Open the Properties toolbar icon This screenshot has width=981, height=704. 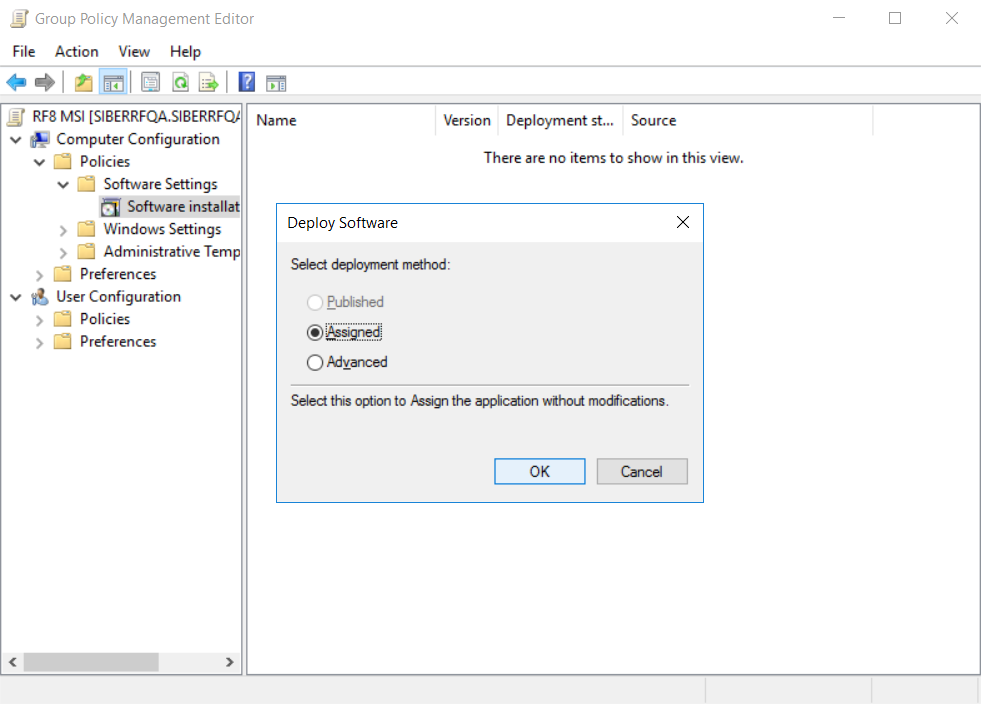pyautogui.click(x=151, y=82)
